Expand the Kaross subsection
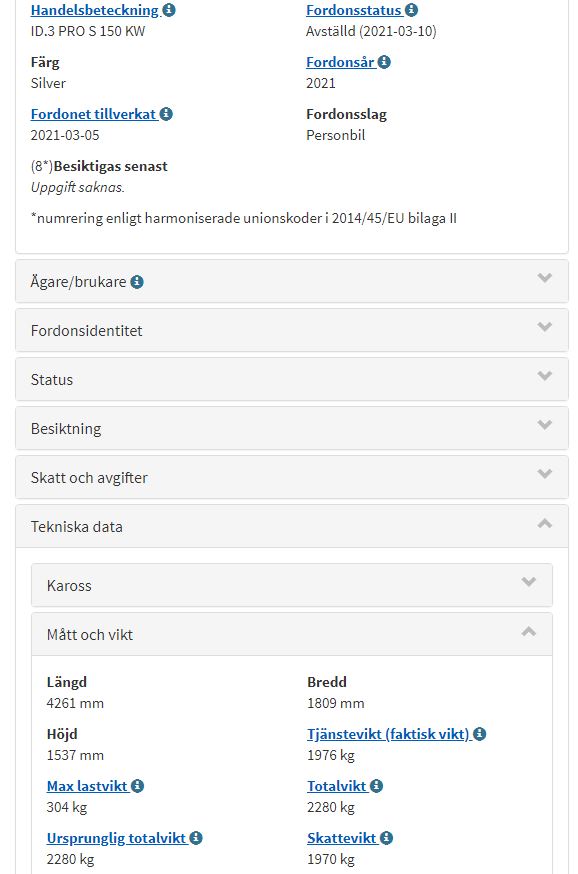 (x=292, y=585)
